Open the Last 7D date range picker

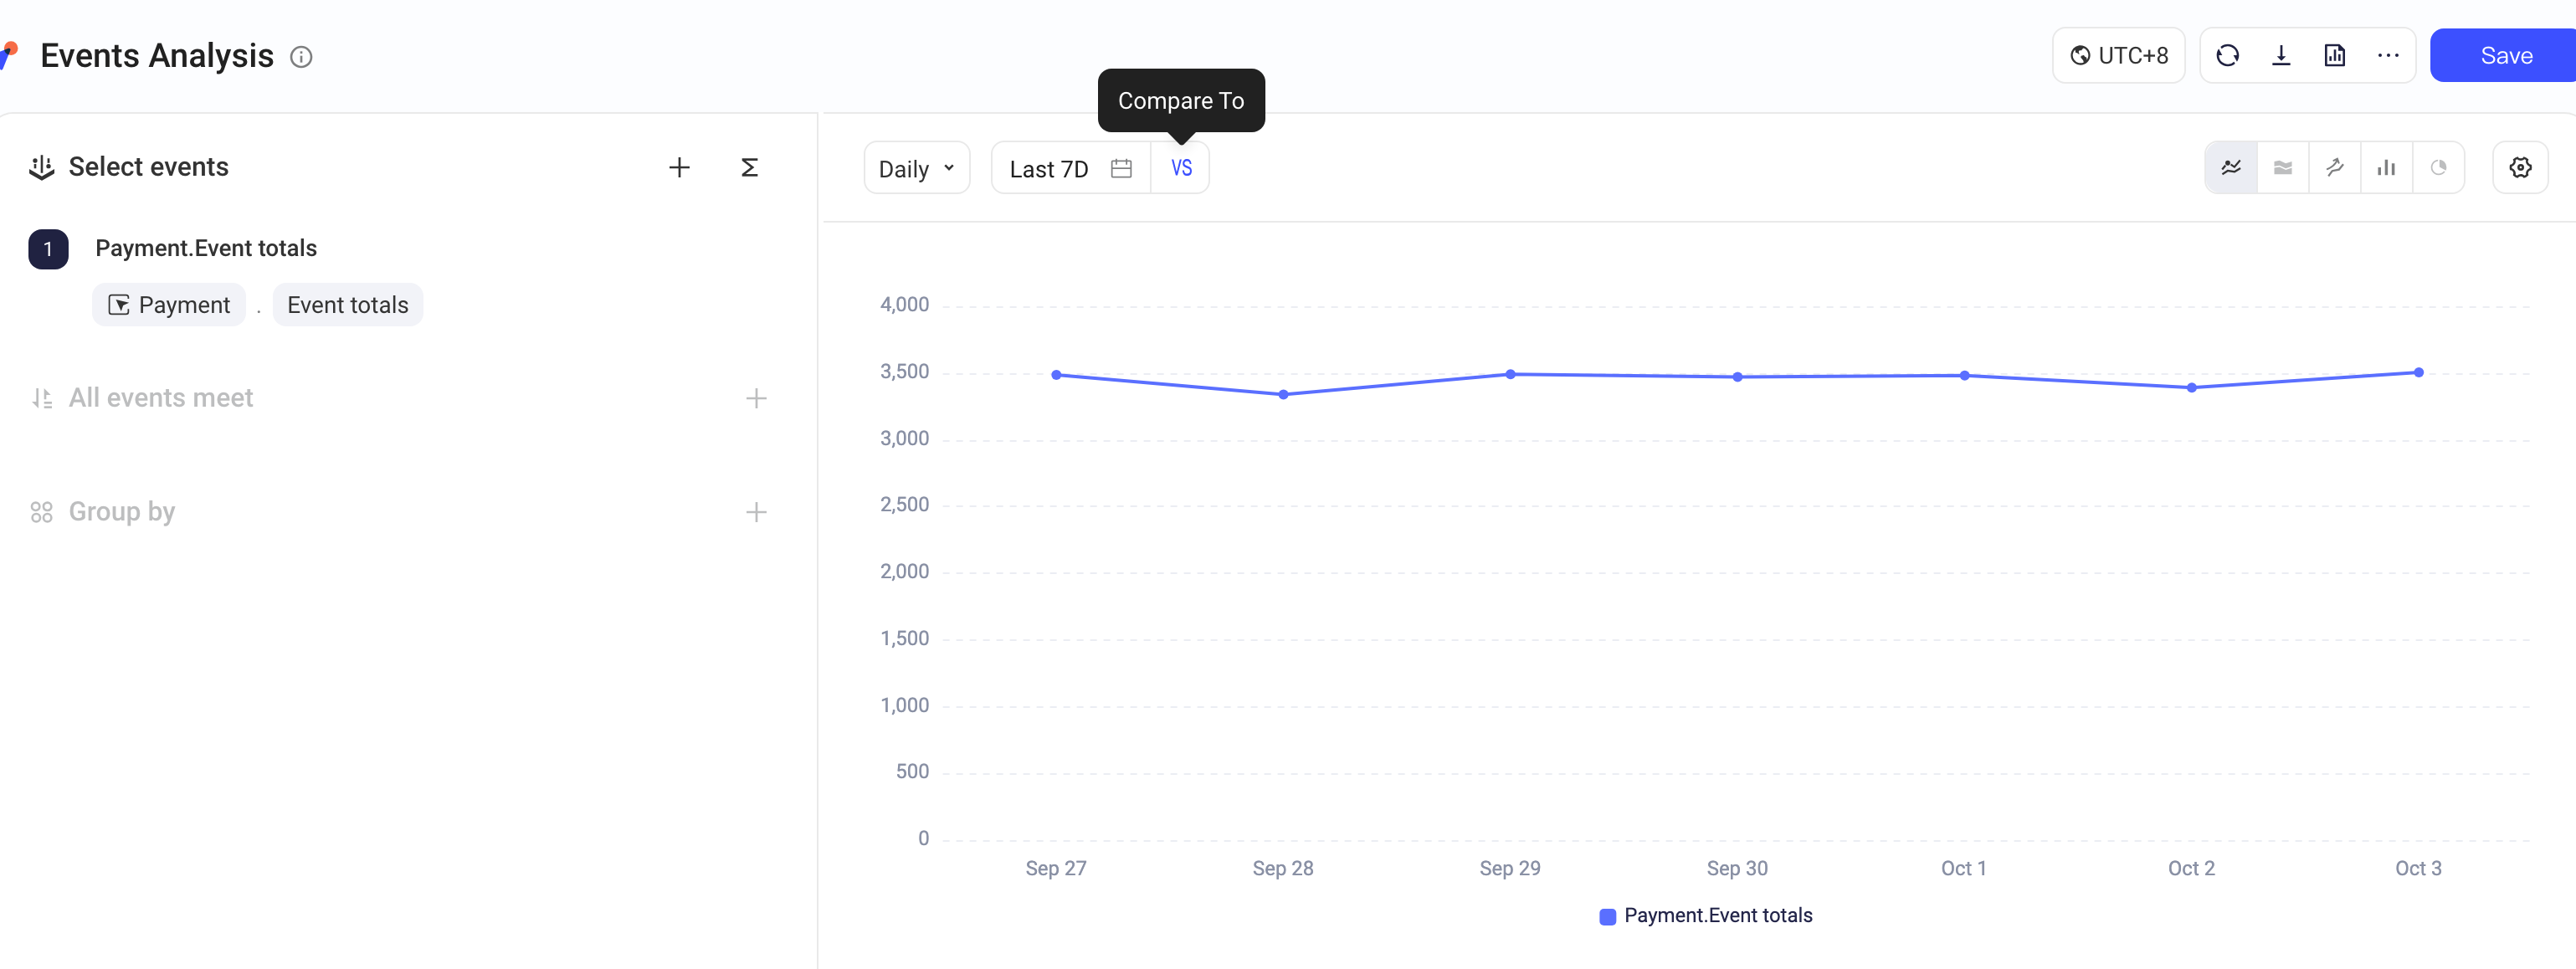point(1071,168)
